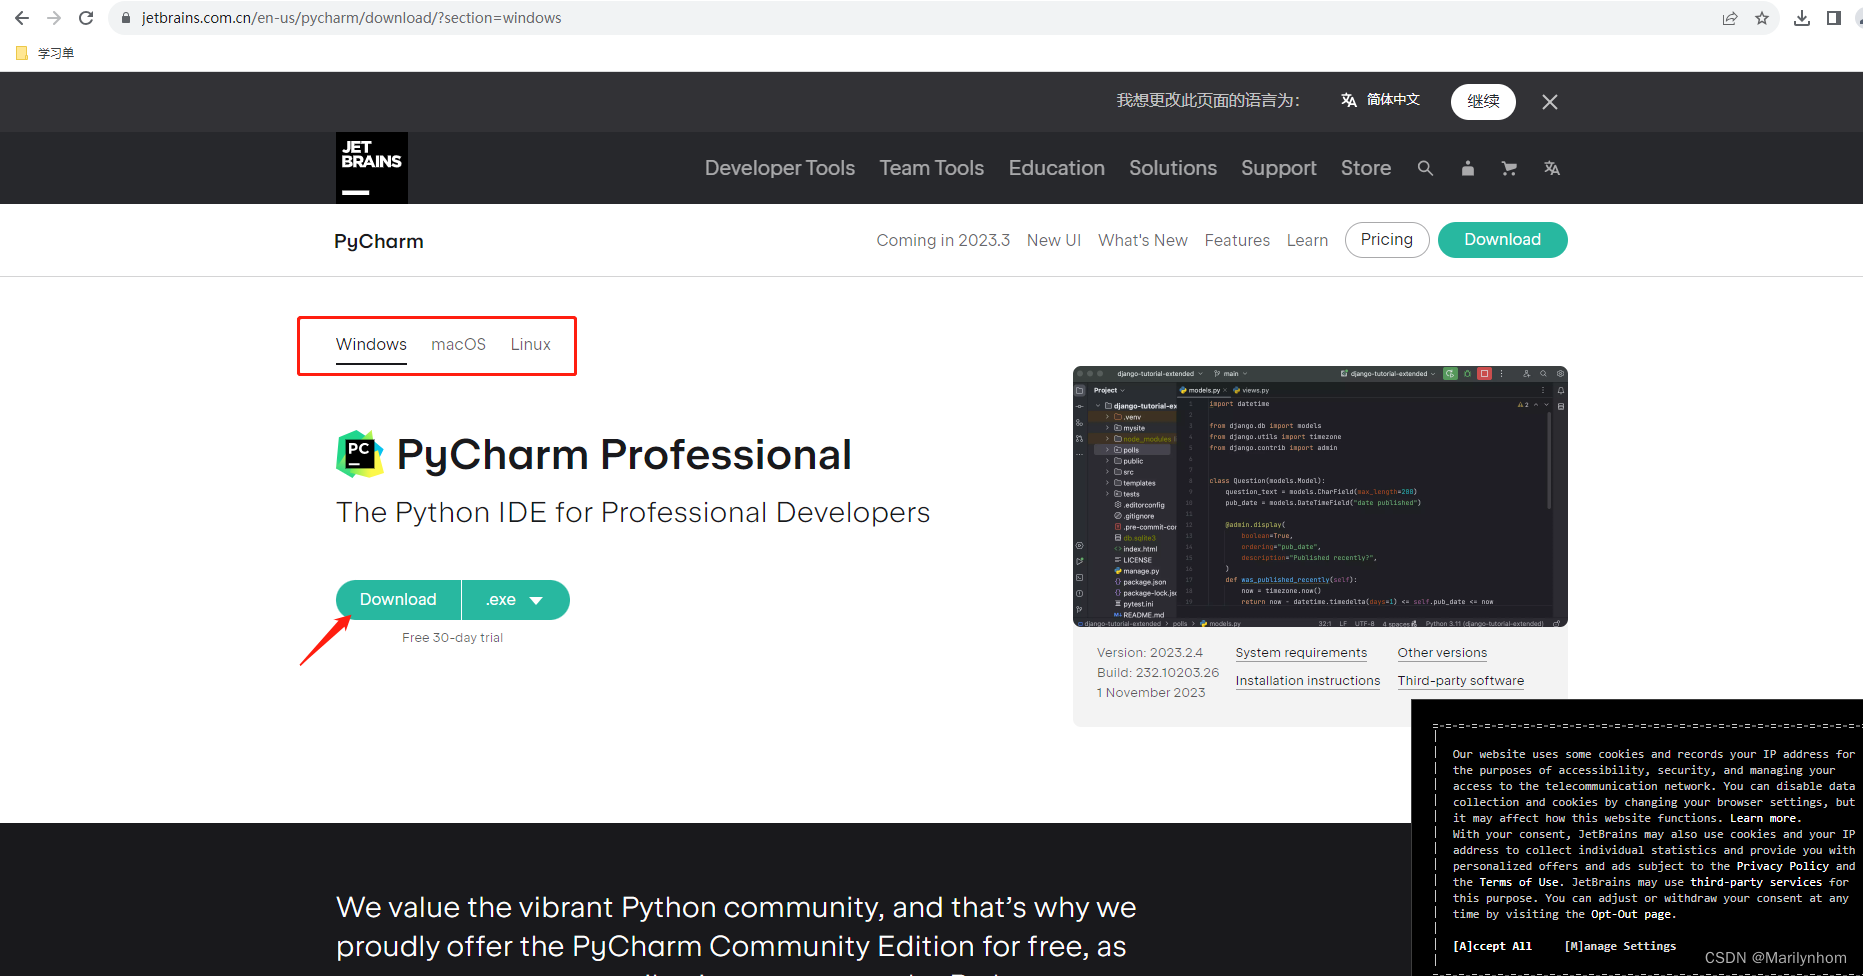Click the share page icon in address bar
The image size is (1863, 976).
tap(1730, 18)
